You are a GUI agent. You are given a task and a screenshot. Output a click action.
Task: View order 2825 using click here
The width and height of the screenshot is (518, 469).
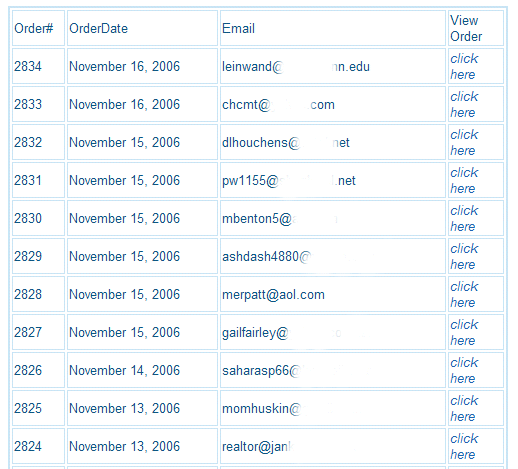tap(464, 408)
